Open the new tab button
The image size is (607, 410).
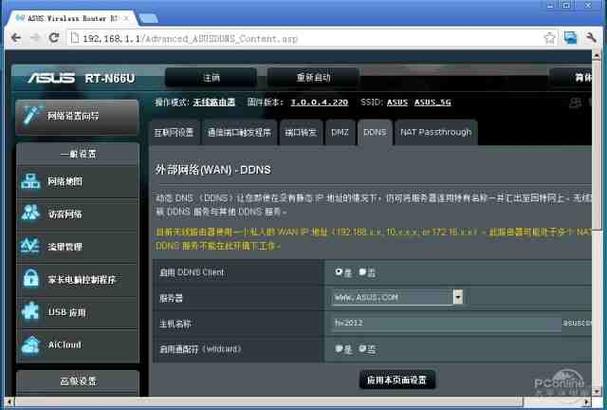coord(149,18)
